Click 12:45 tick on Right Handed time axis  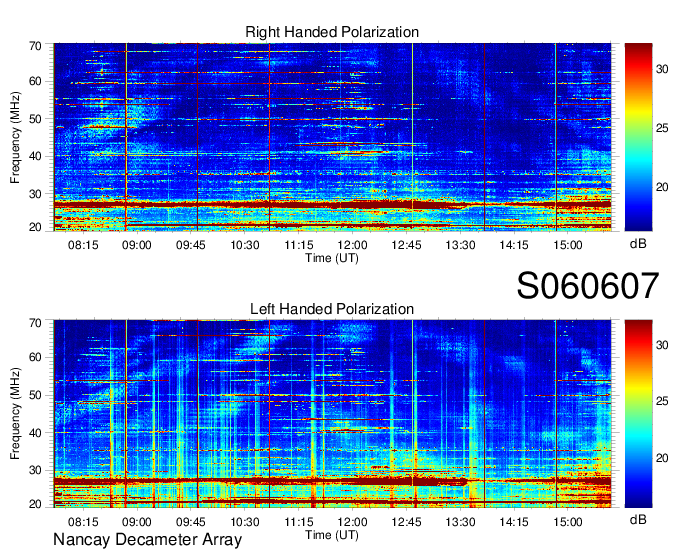click(406, 245)
